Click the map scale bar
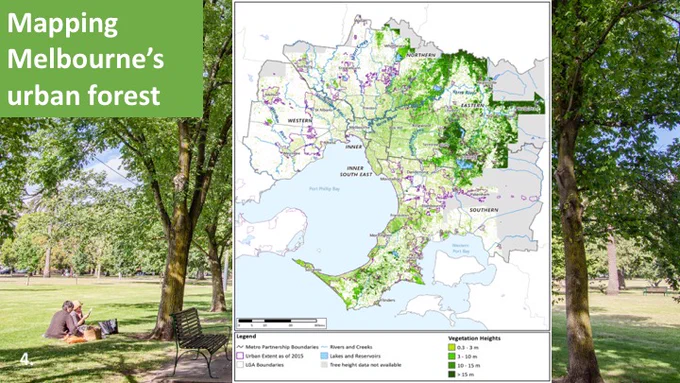 click(281, 323)
